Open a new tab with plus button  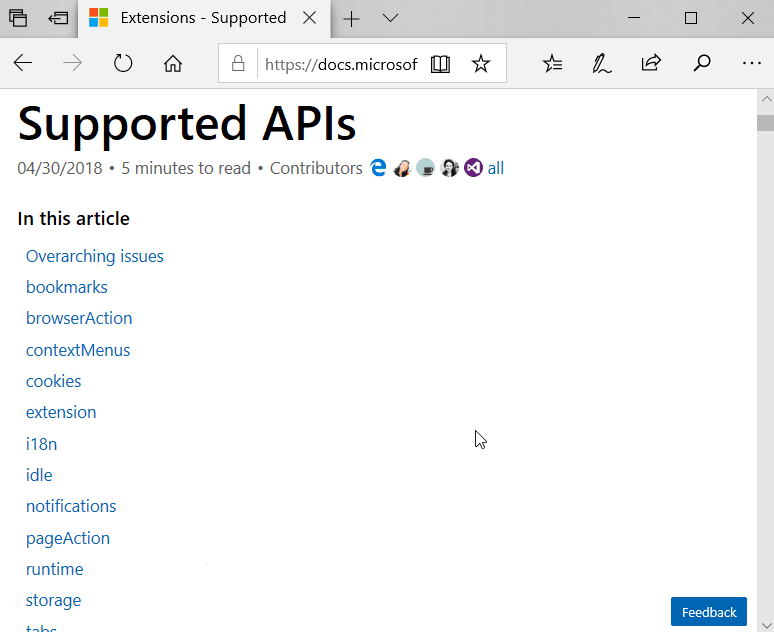click(351, 18)
